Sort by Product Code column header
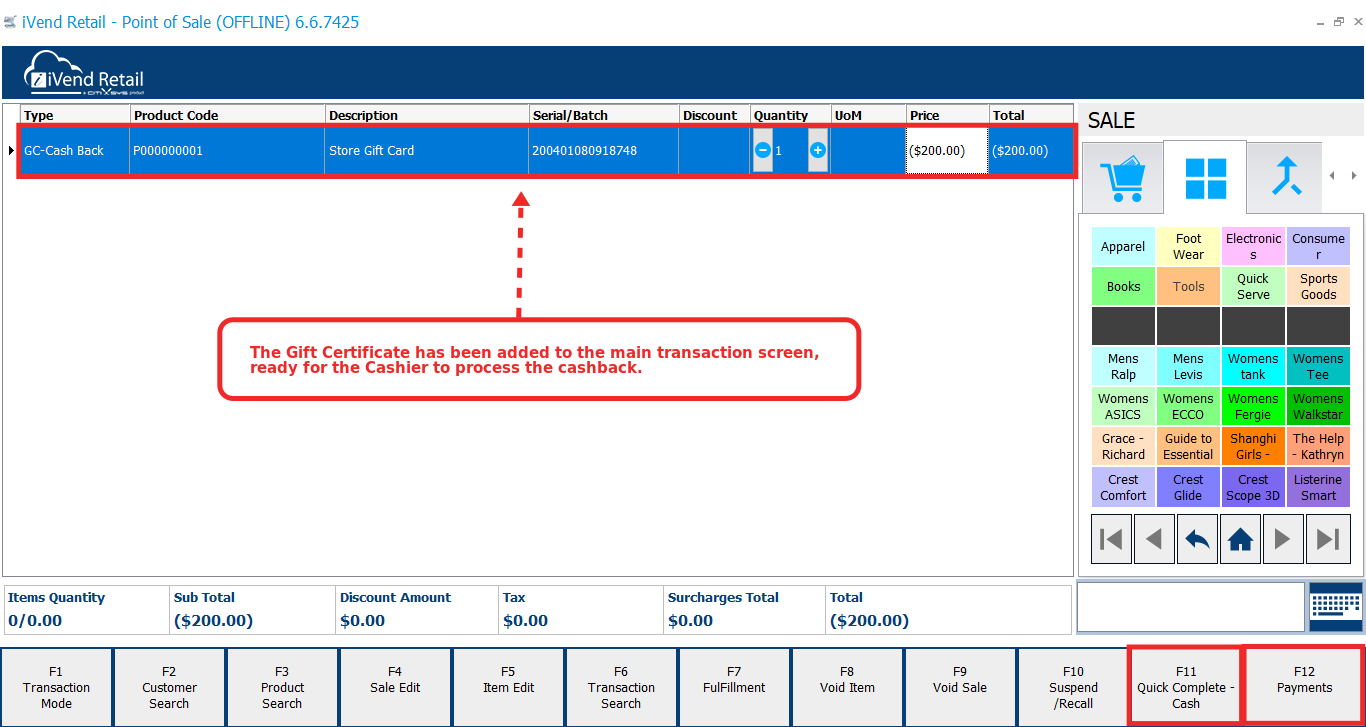The image size is (1366, 727). [x=226, y=115]
